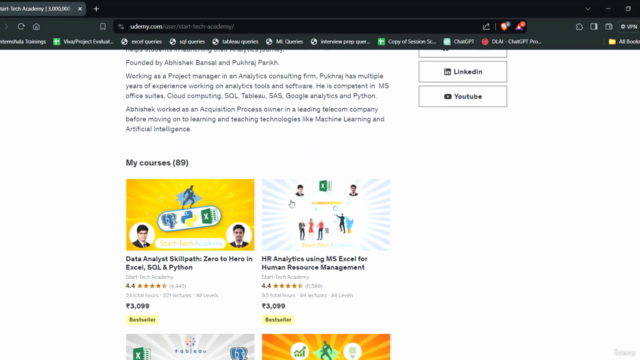Reload the page with the refresh icon

(21, 27)
